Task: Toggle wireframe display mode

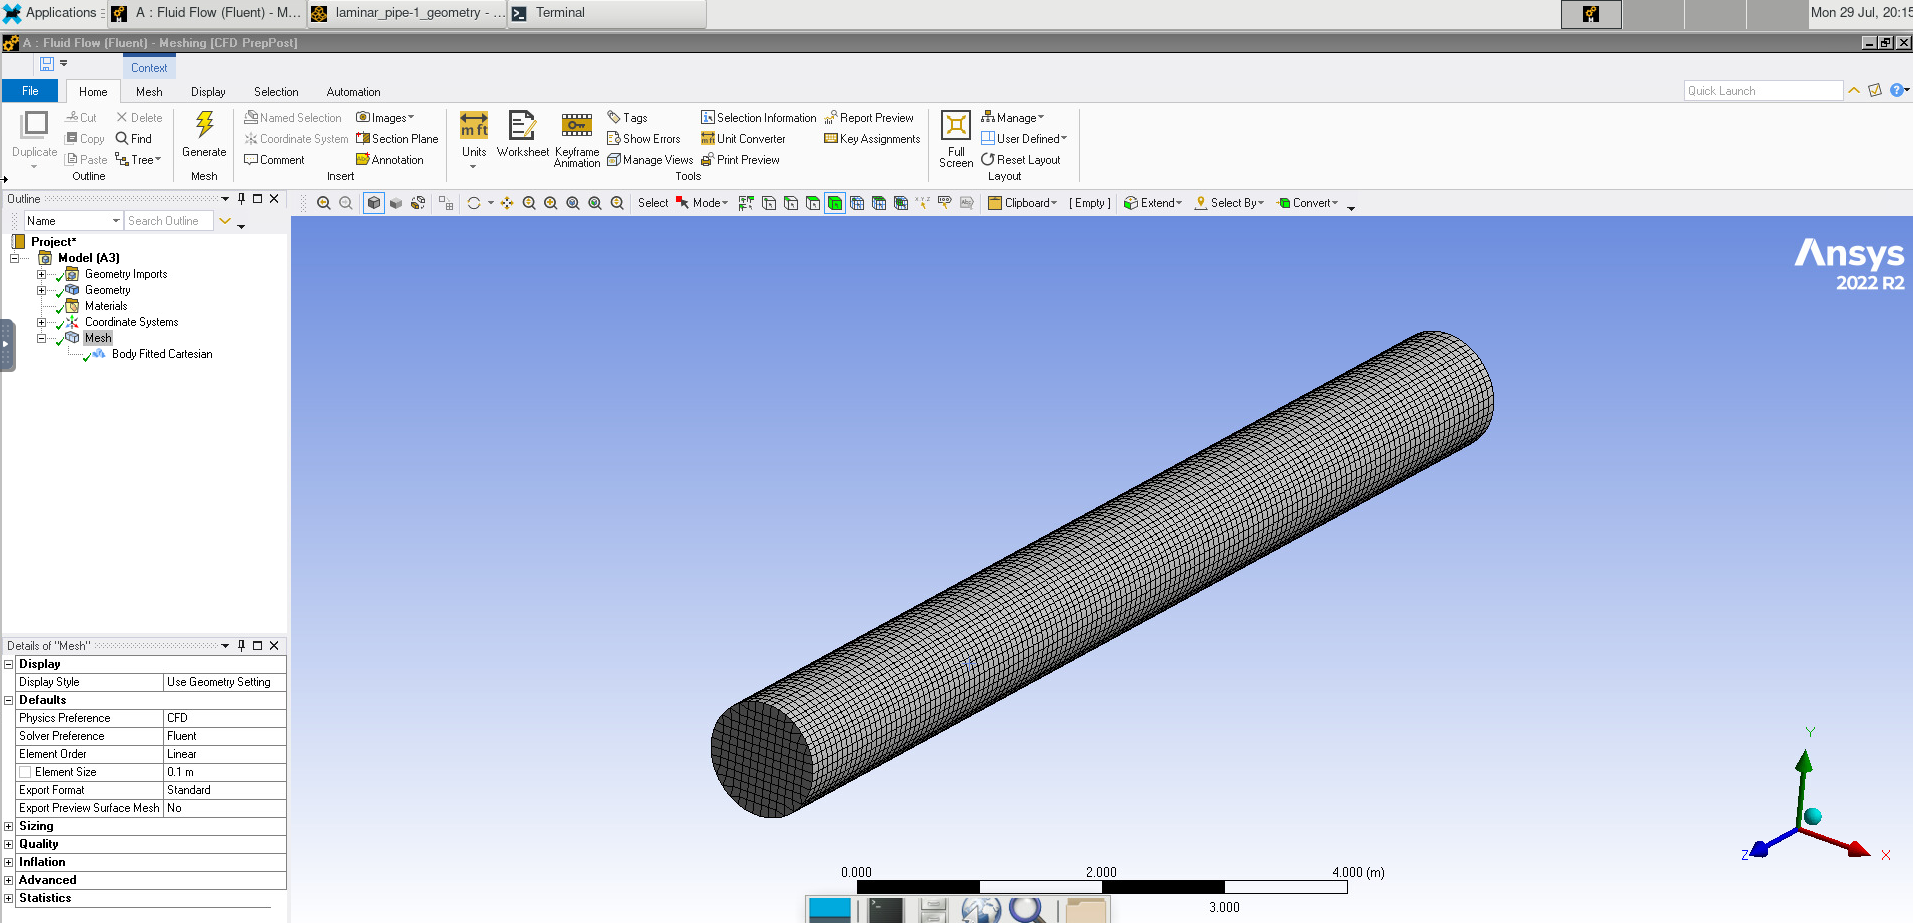Action: coord(418,203)
